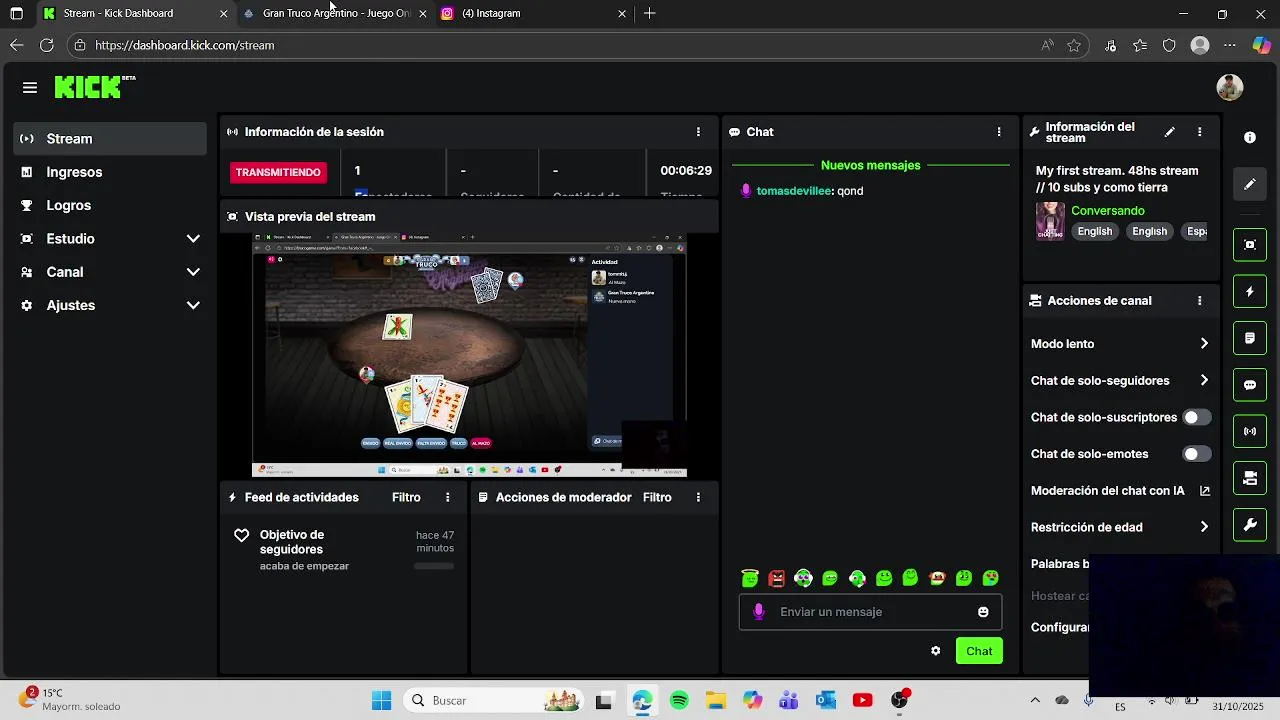Switch to Gran Truco Argentino browser tab
The image size is (1280, 720).
pos(335,13)
